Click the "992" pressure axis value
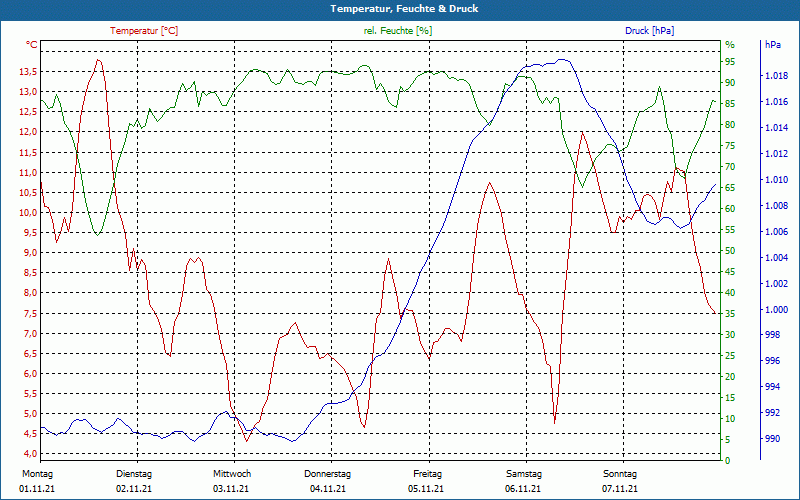This screenshot has width=800, height=500. (x=773, y=413)
